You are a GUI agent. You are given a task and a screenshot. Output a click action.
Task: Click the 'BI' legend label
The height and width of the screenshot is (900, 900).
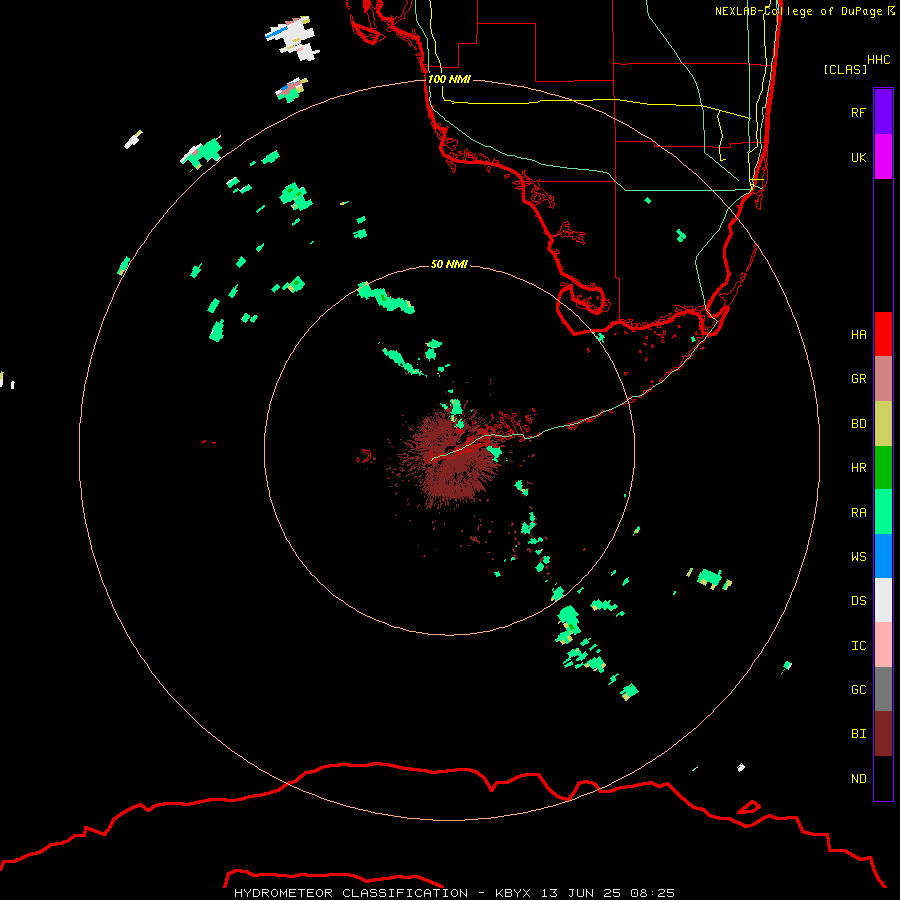point(858,734)
